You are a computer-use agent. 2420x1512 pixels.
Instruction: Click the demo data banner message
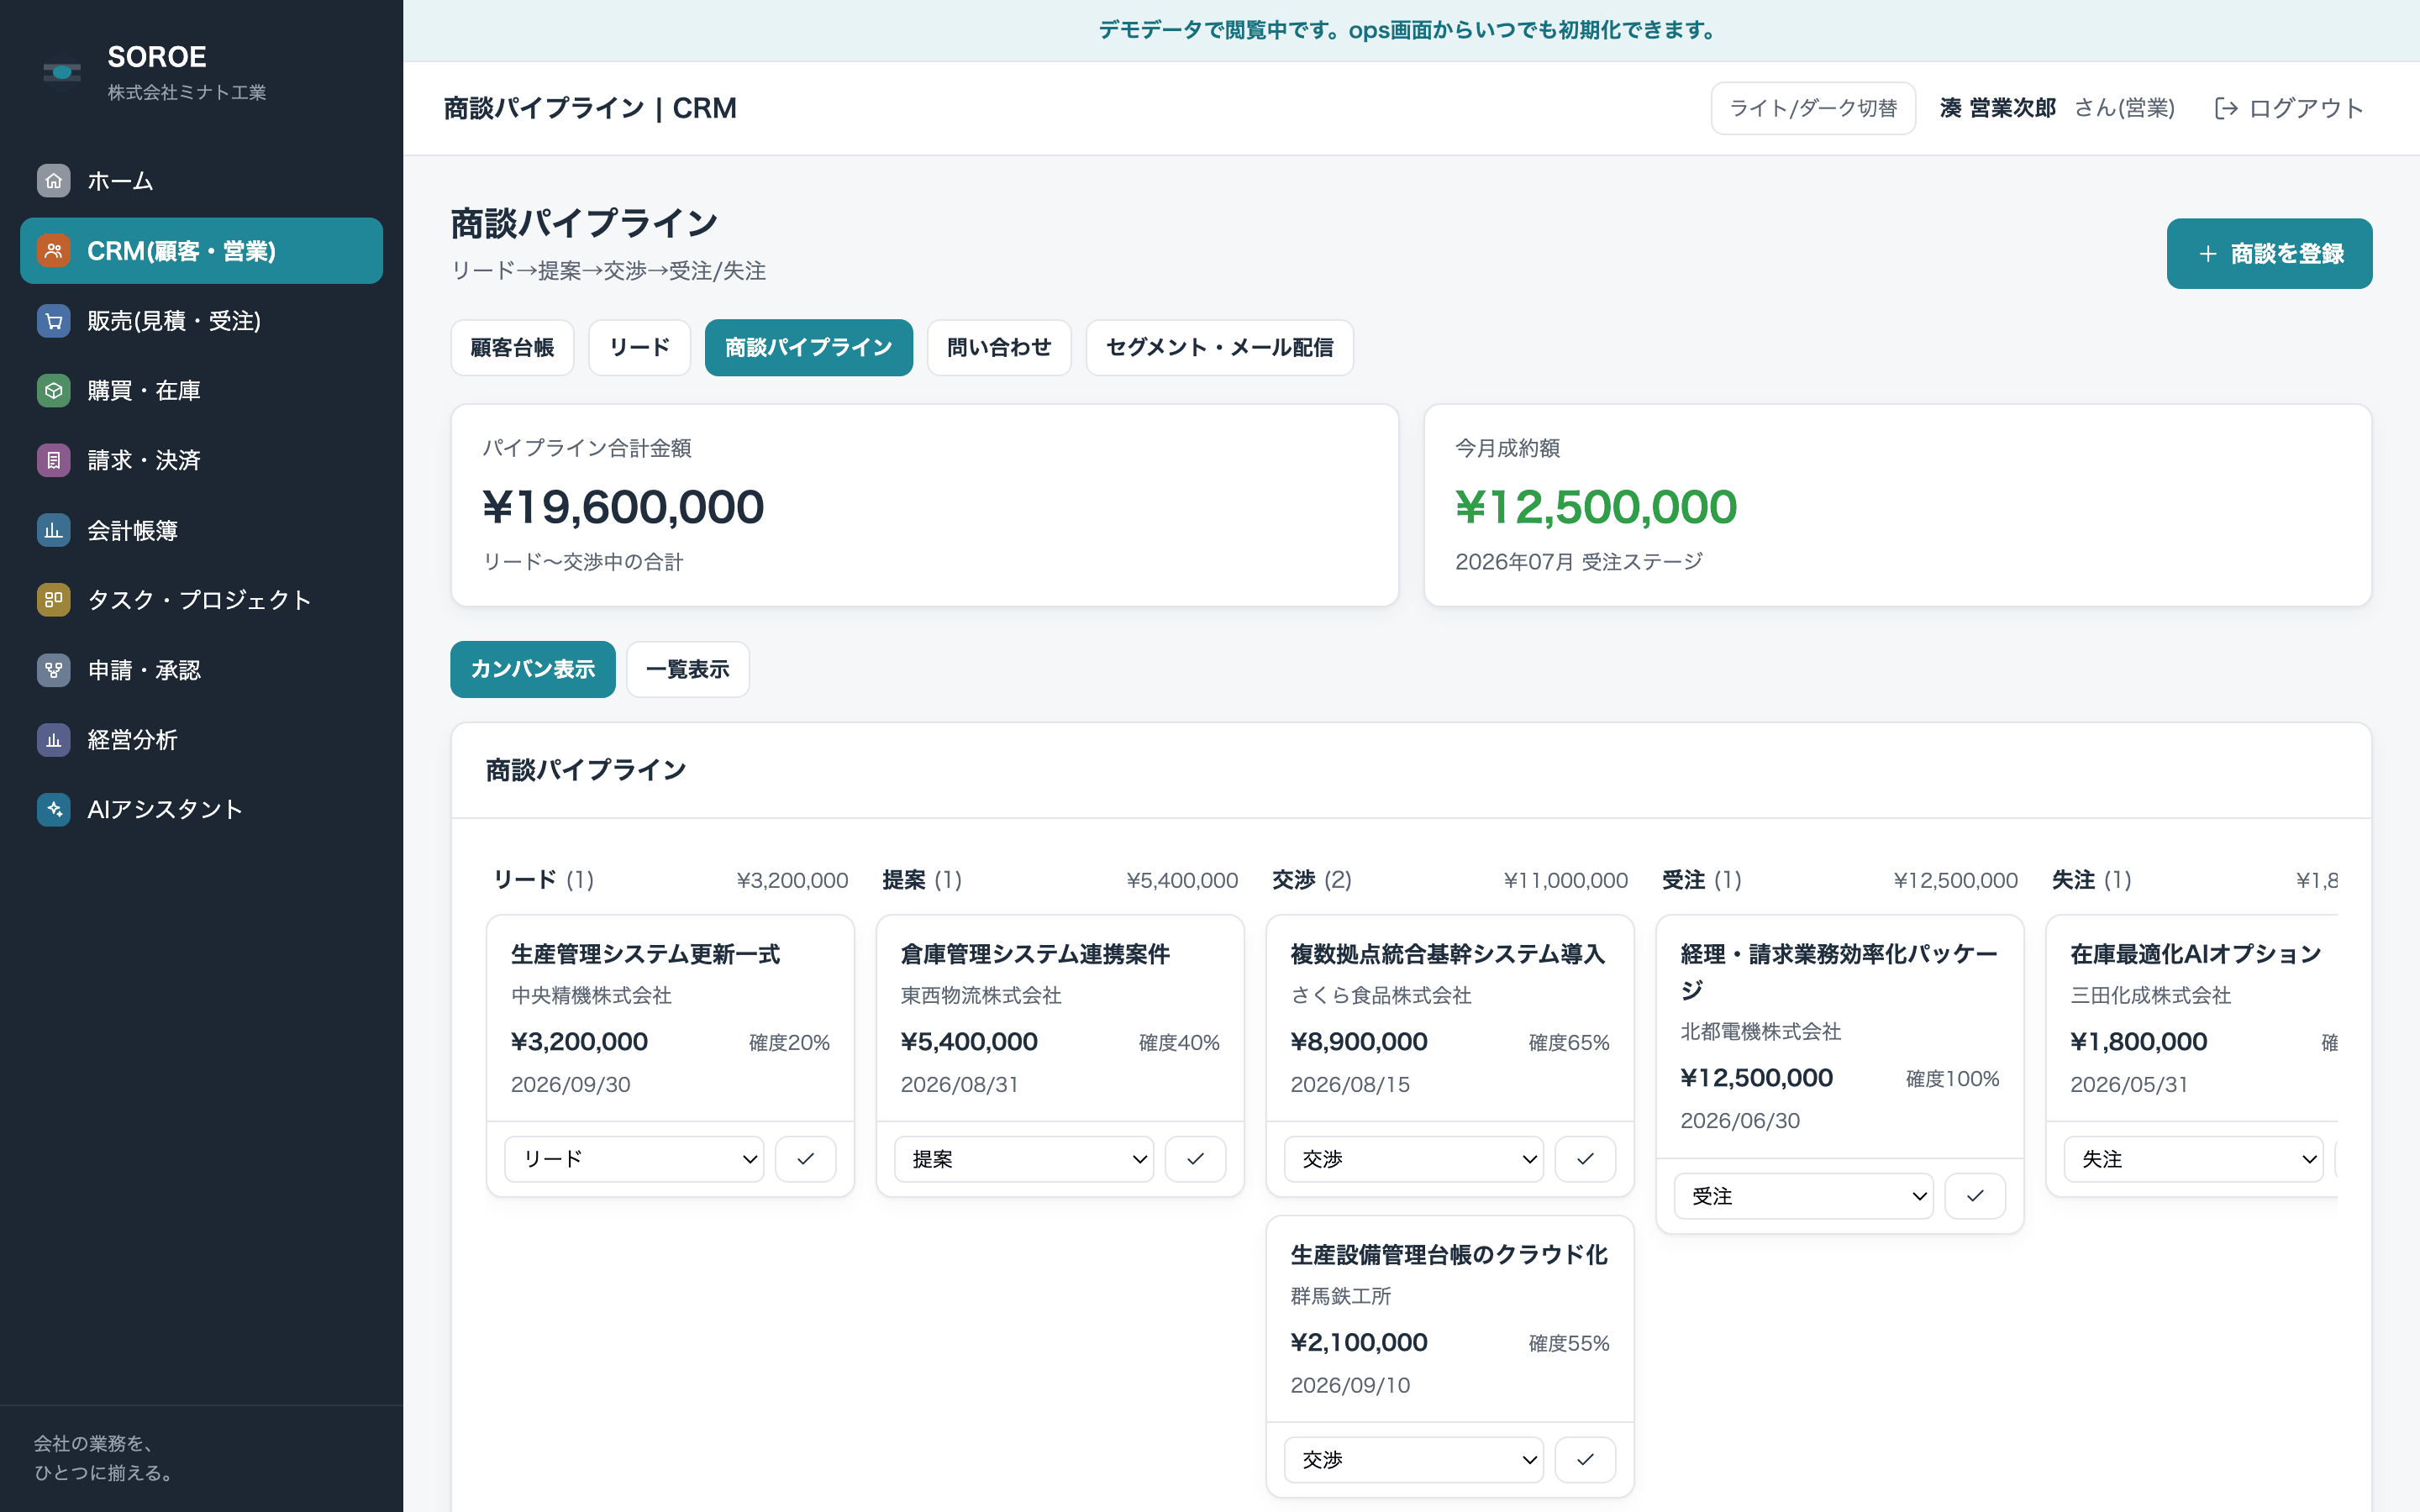coord(1410,30)
